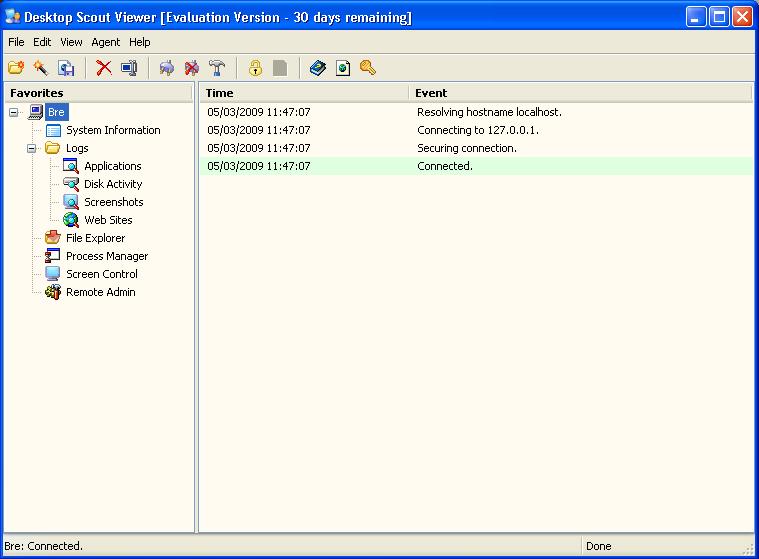The height and width of the screenshot is (559, 759).
Task: Click the Screen Control monitor icon
Action: [53, 273]
